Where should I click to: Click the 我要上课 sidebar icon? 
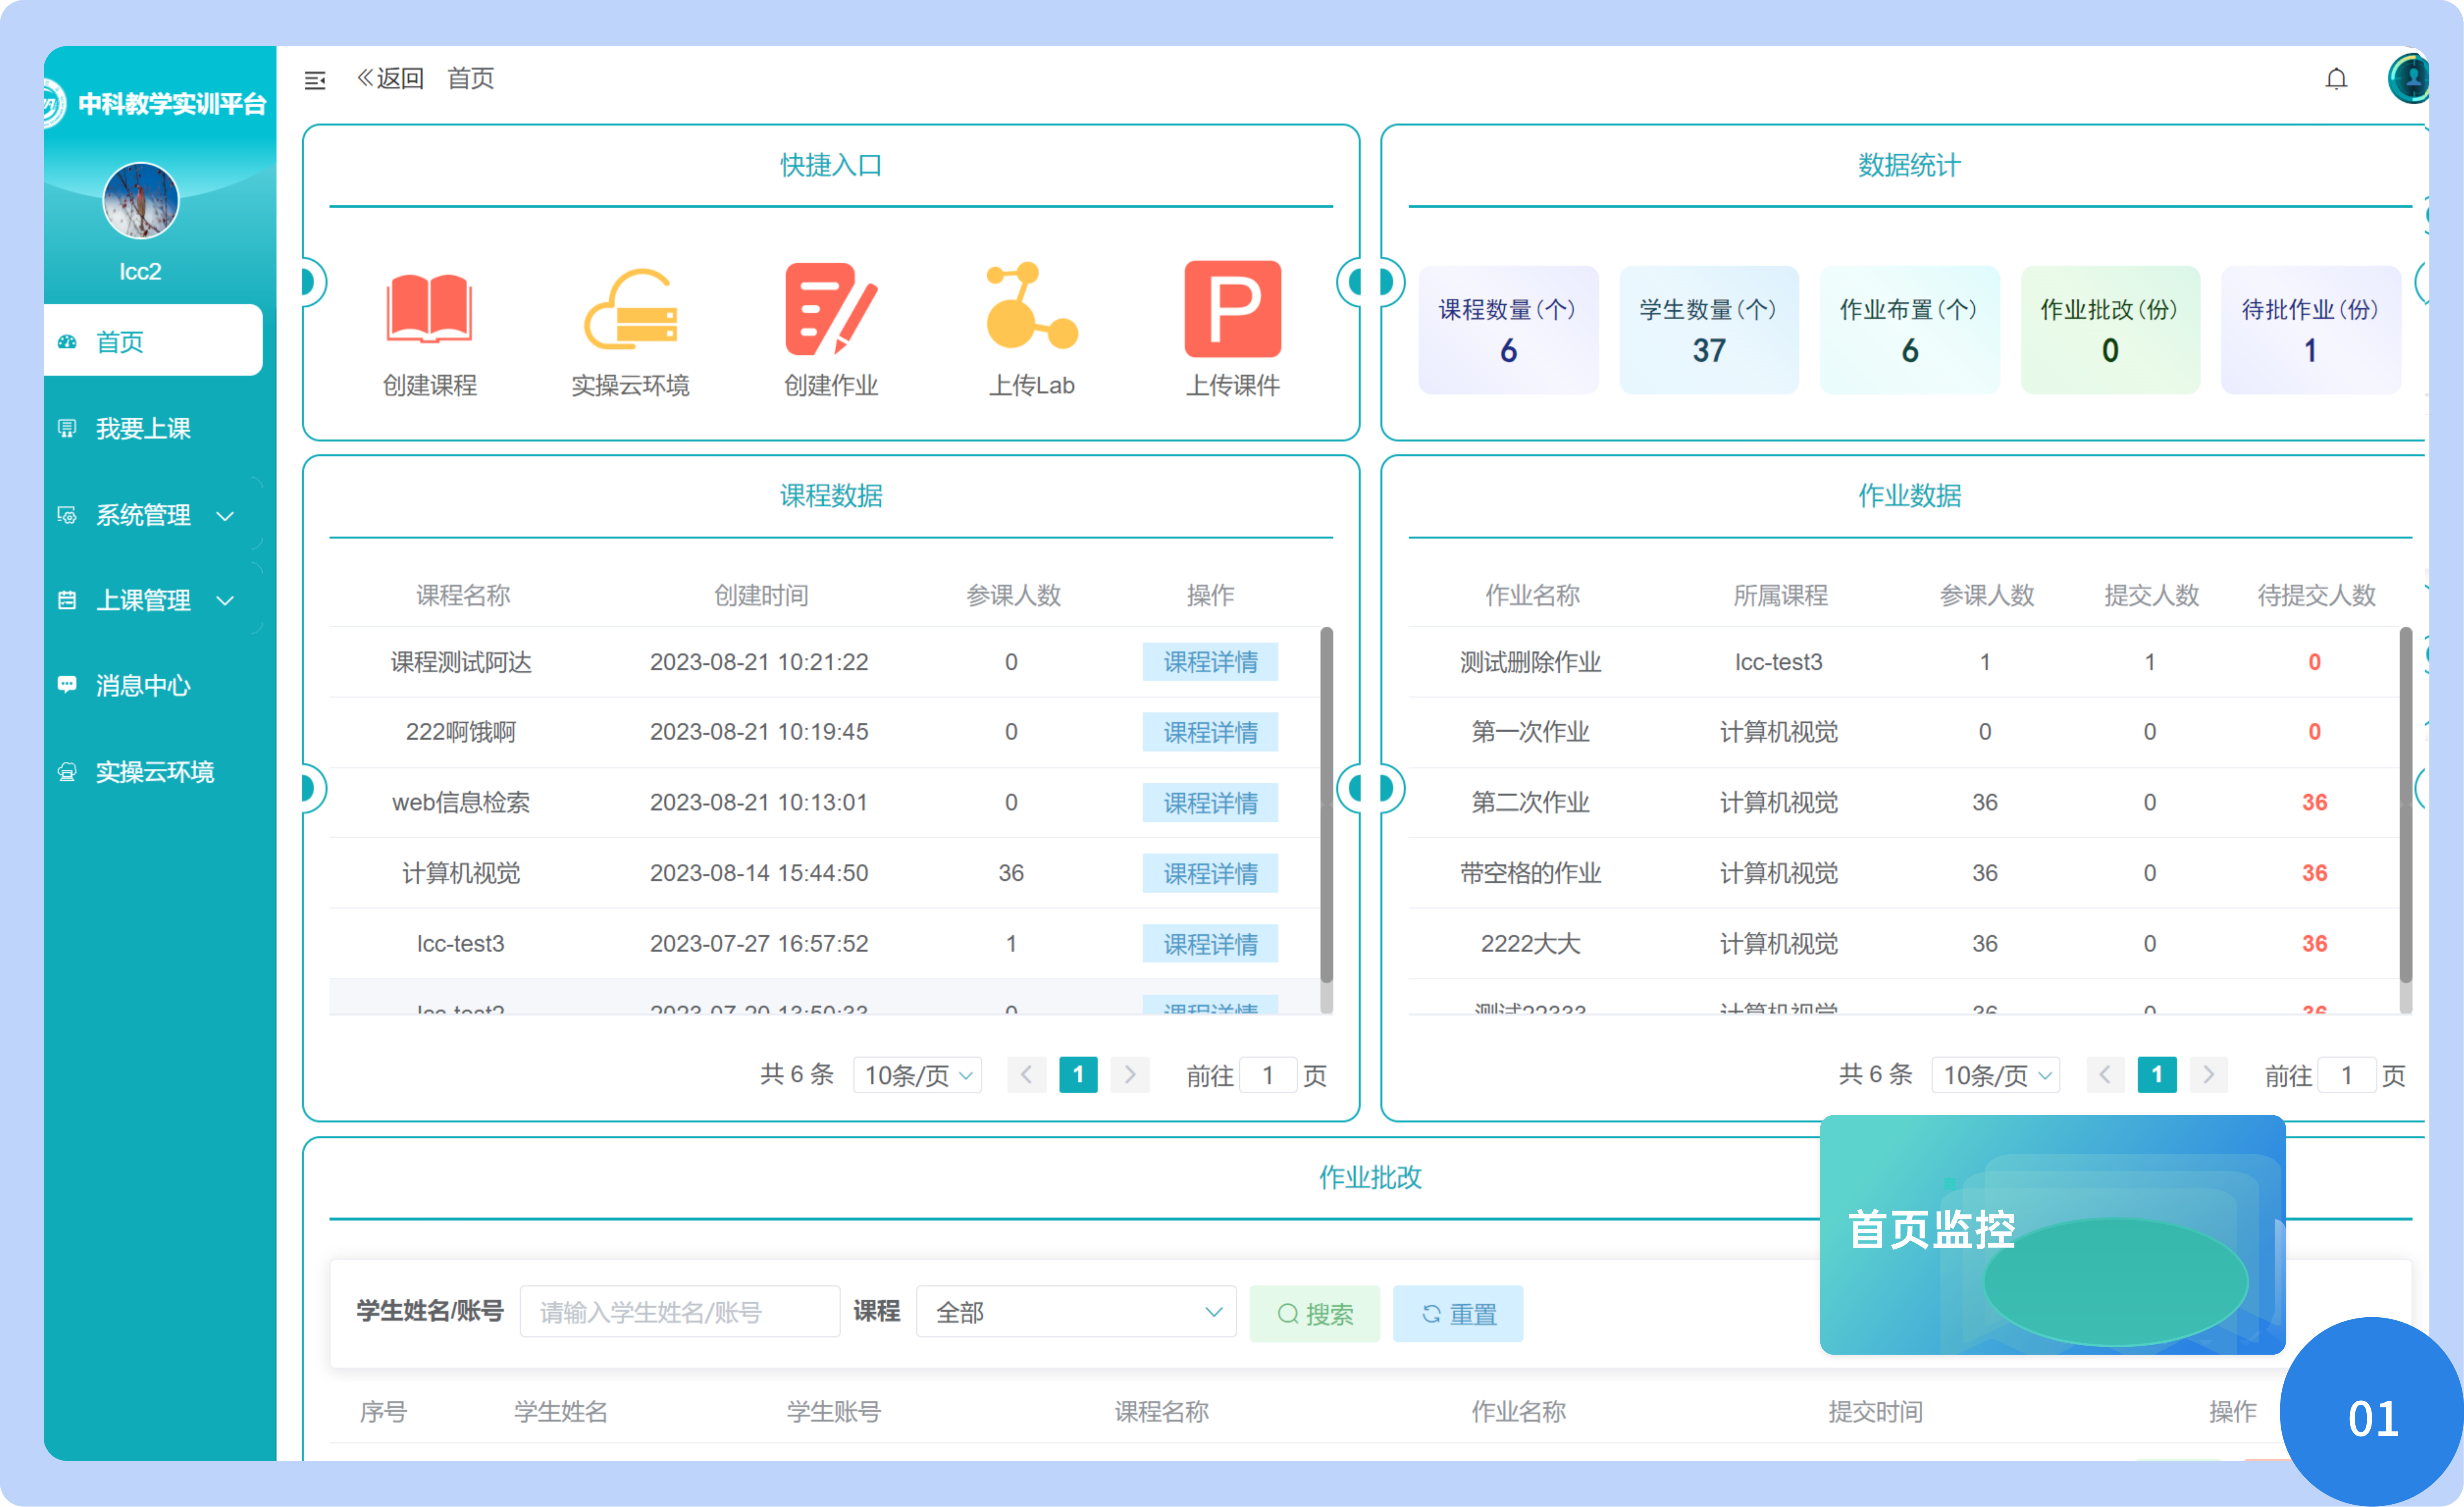pos(67,428)
